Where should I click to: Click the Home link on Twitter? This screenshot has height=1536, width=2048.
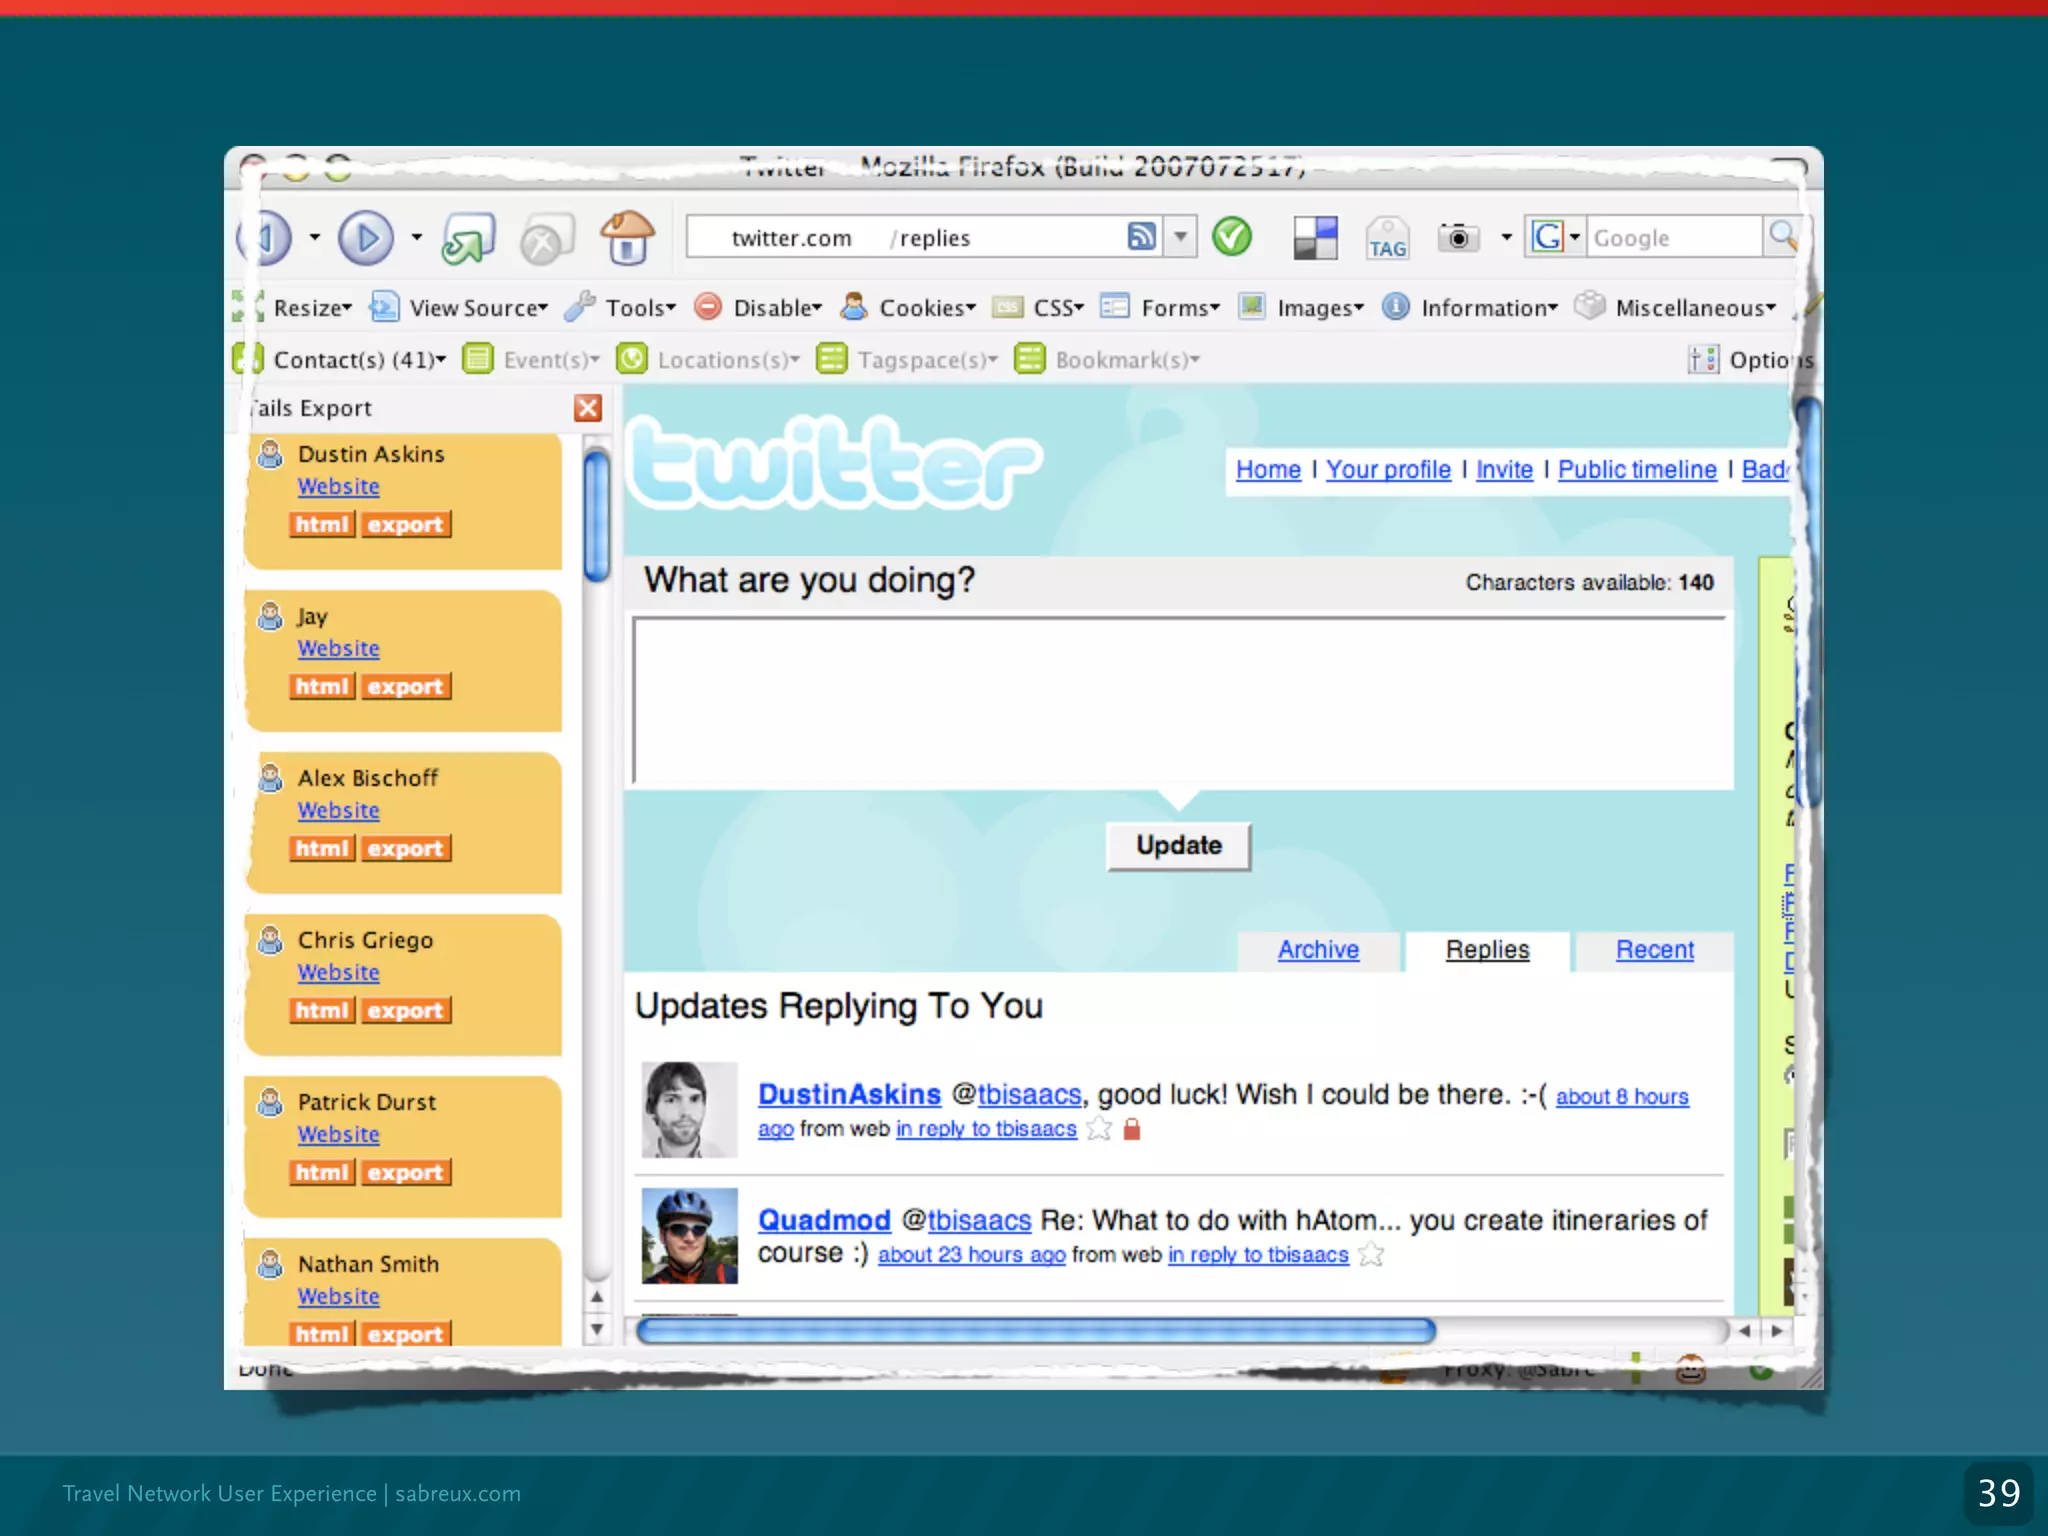1268,469
